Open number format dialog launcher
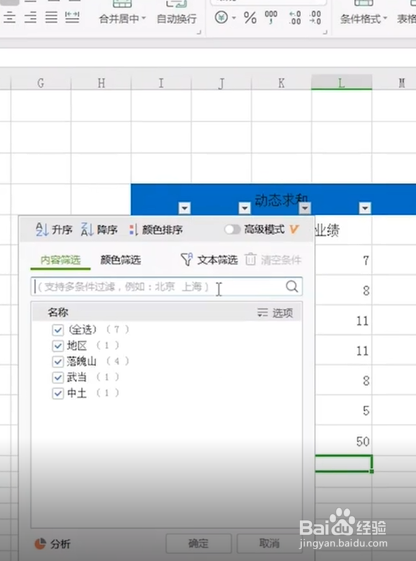 coord(325,33)
